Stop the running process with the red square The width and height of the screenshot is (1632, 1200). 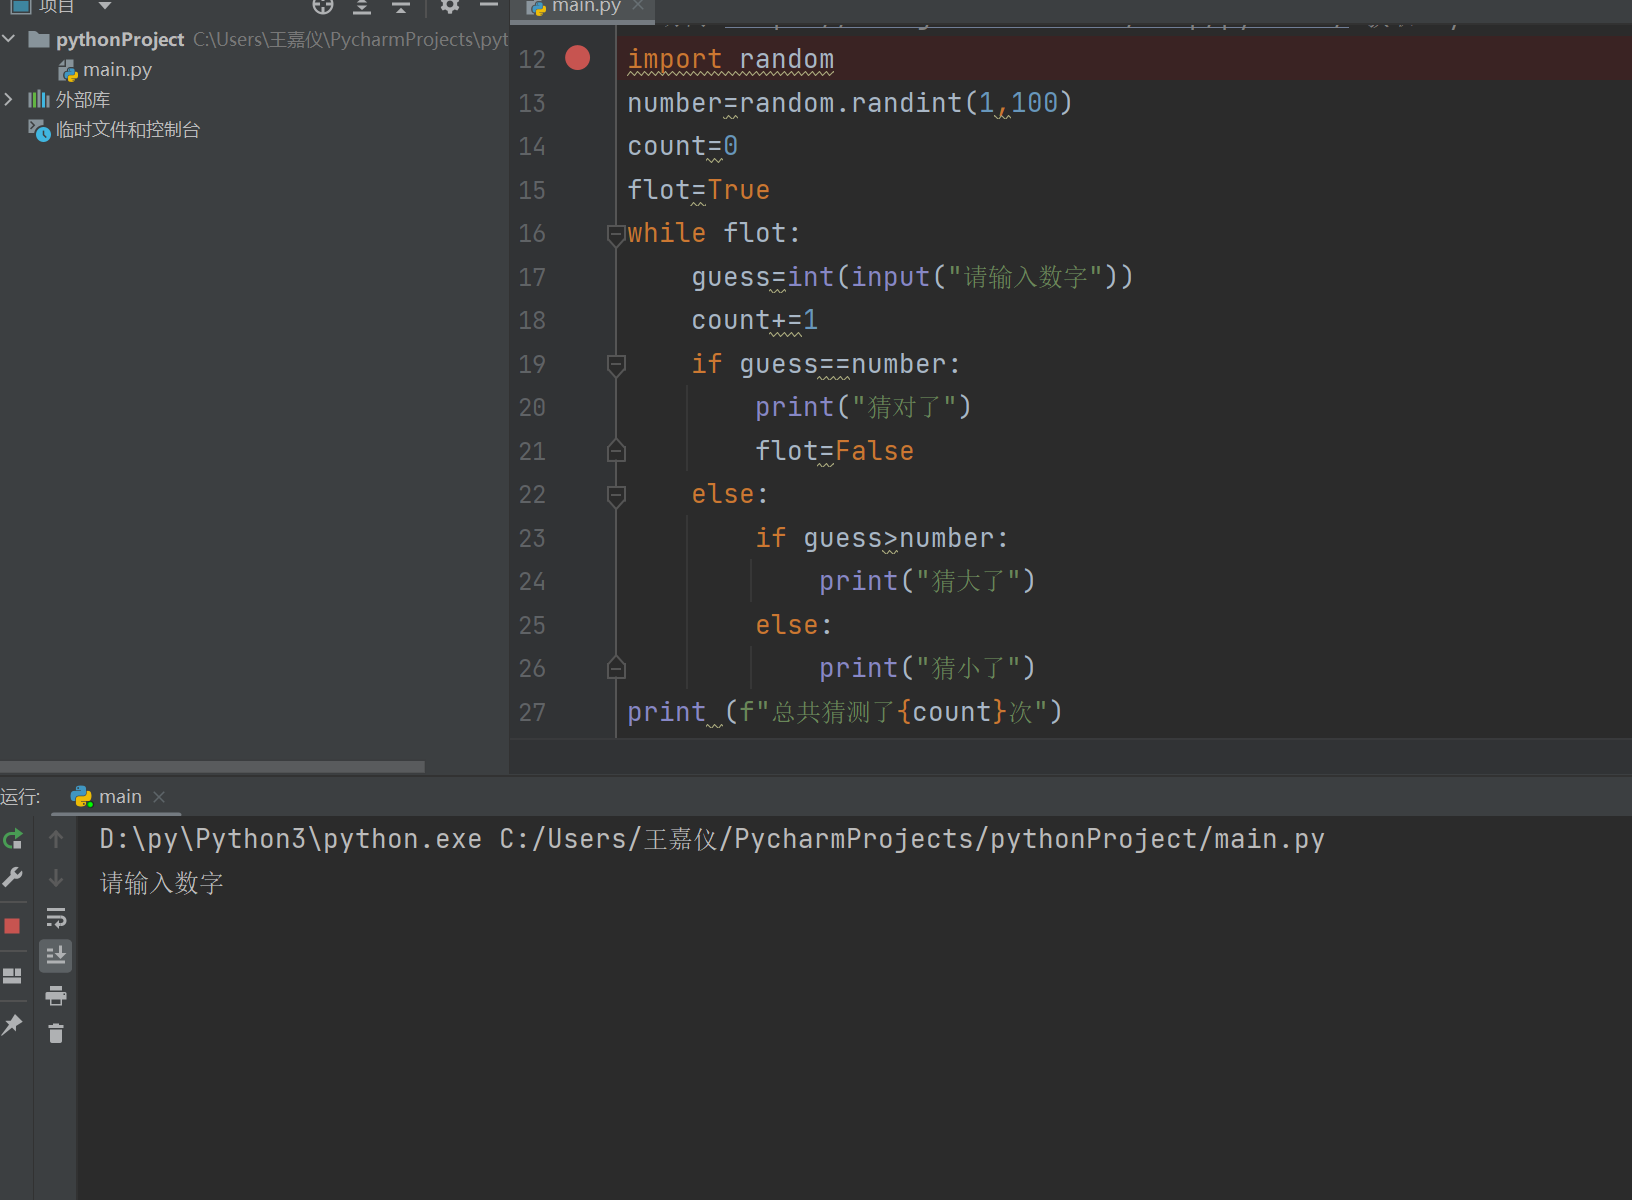click(x=13, y=926)
